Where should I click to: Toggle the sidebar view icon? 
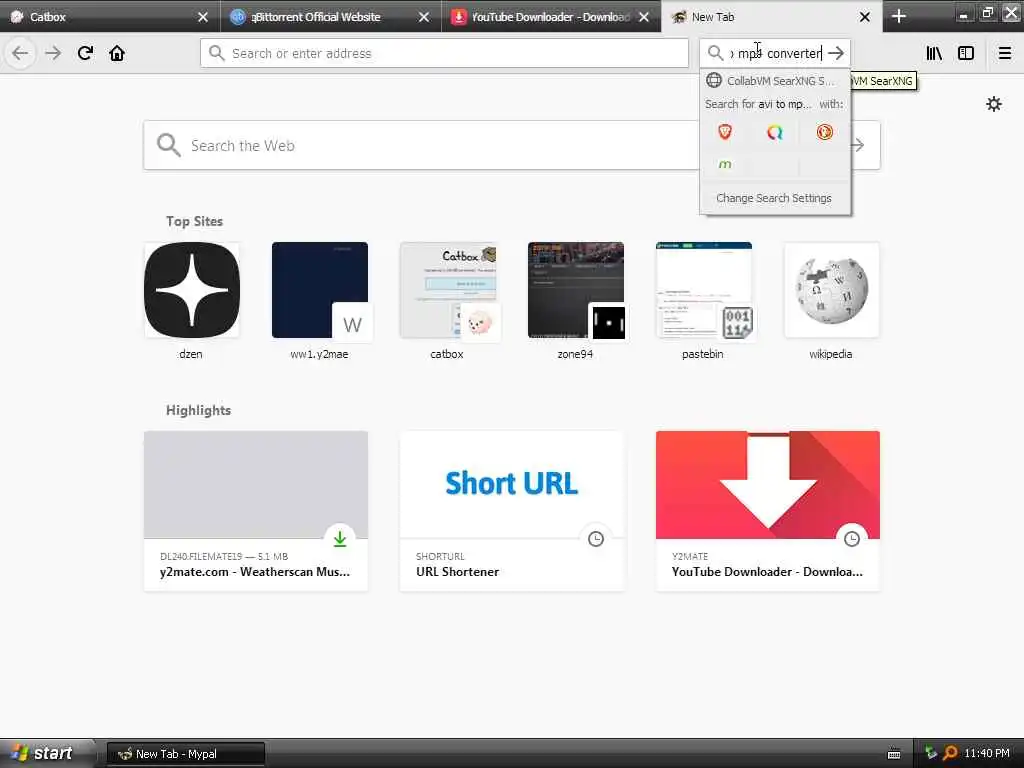[966, 53]
